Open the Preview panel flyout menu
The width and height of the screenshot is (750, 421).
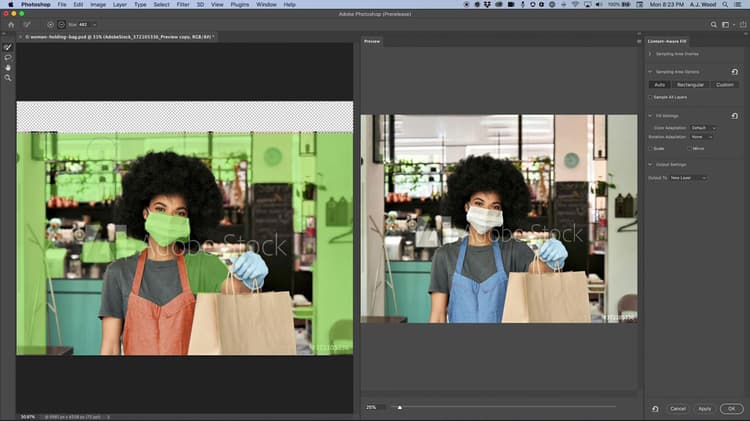(639, 42)
